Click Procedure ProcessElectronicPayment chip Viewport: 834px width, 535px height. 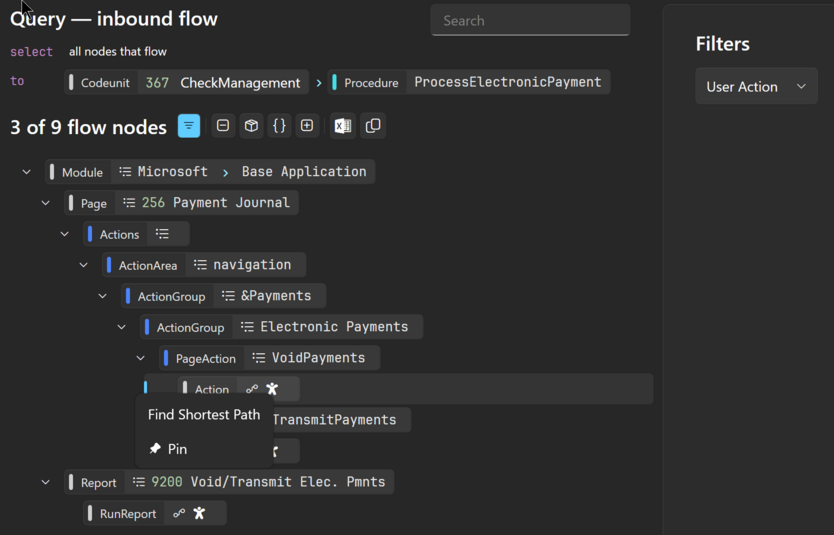click(470, 83)
